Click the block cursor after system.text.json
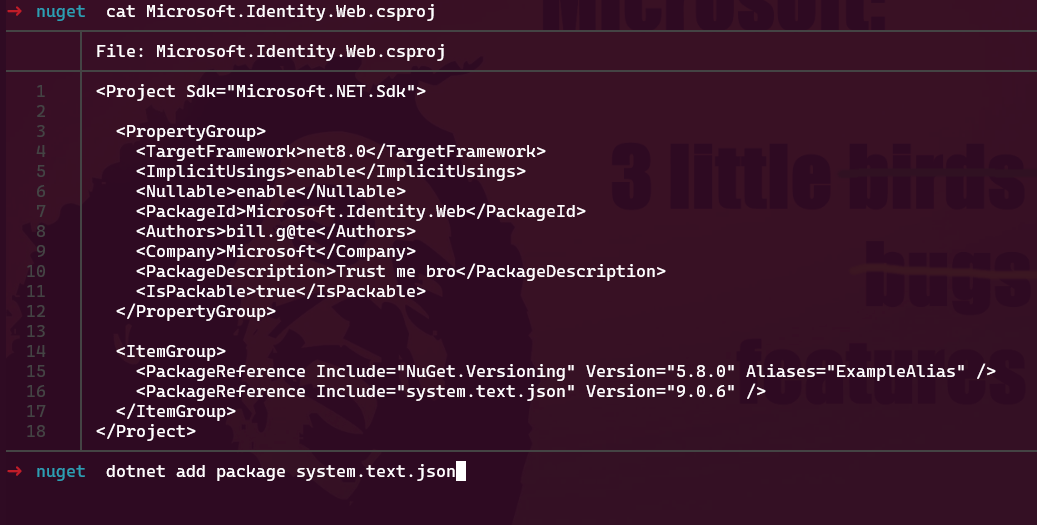Image resolution: width=1037 pixels, height=525 pixels. pos(461,471)
